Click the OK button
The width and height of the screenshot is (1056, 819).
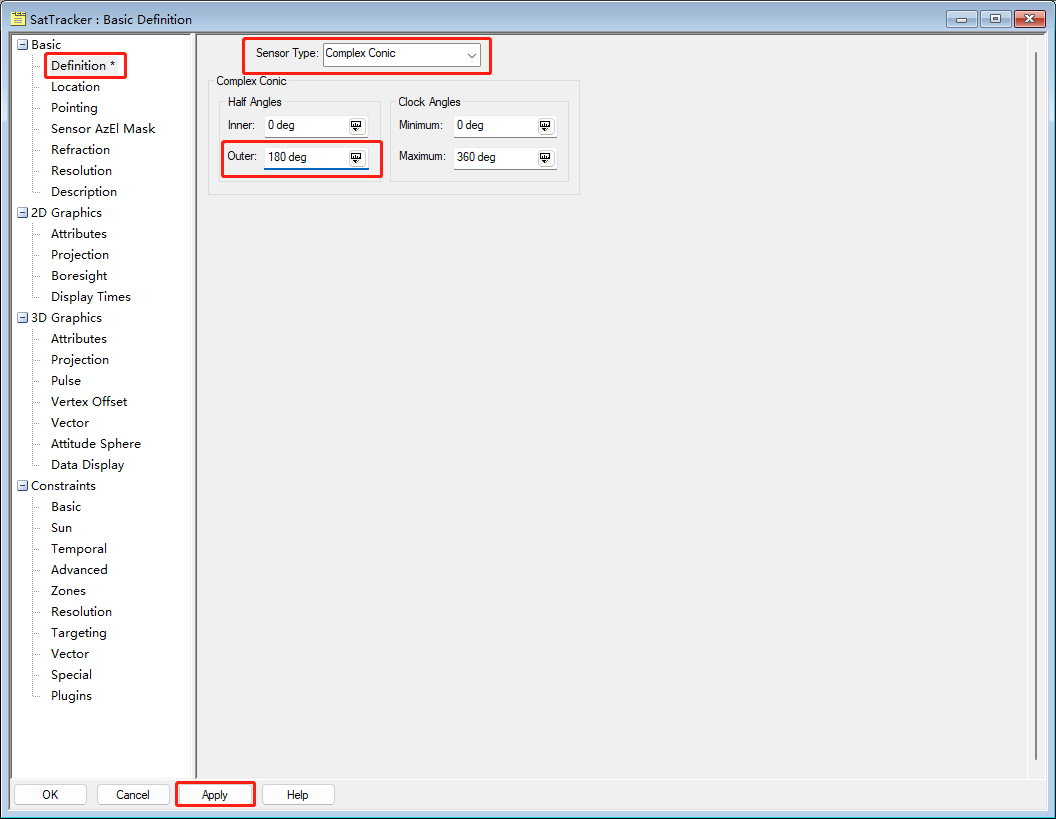point(50,795)
